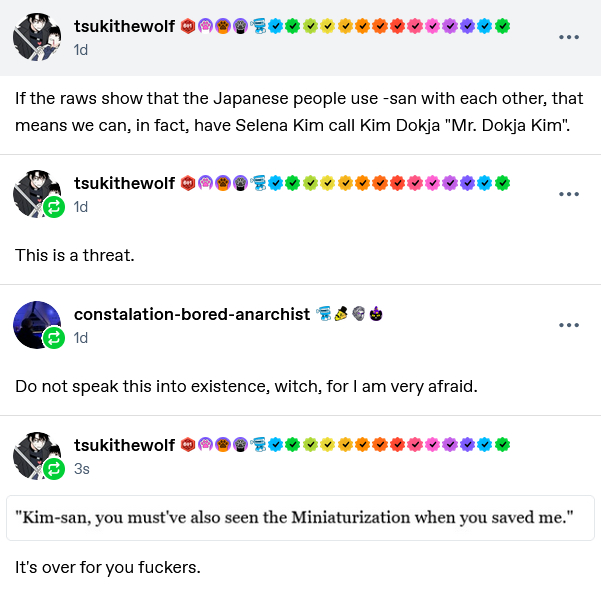Click the black cat badge after constalation-bored-anarchist's name
The image size is (601, 597).
(x=375, y=314)
